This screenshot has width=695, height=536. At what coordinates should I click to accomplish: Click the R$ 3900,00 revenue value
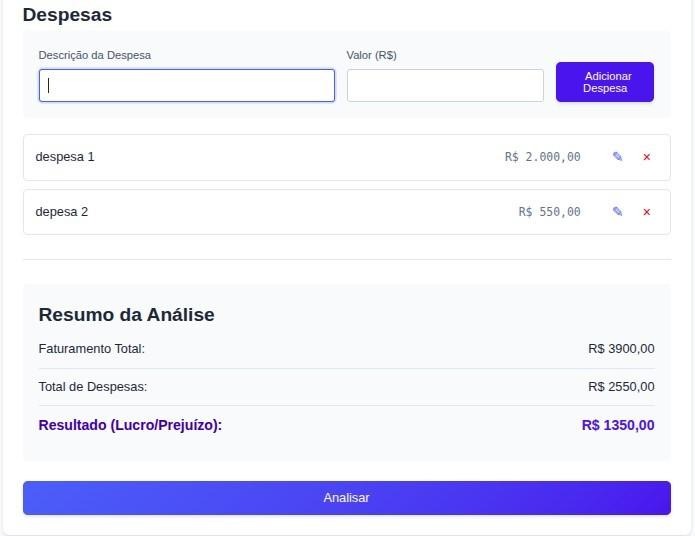pos(621,349)
